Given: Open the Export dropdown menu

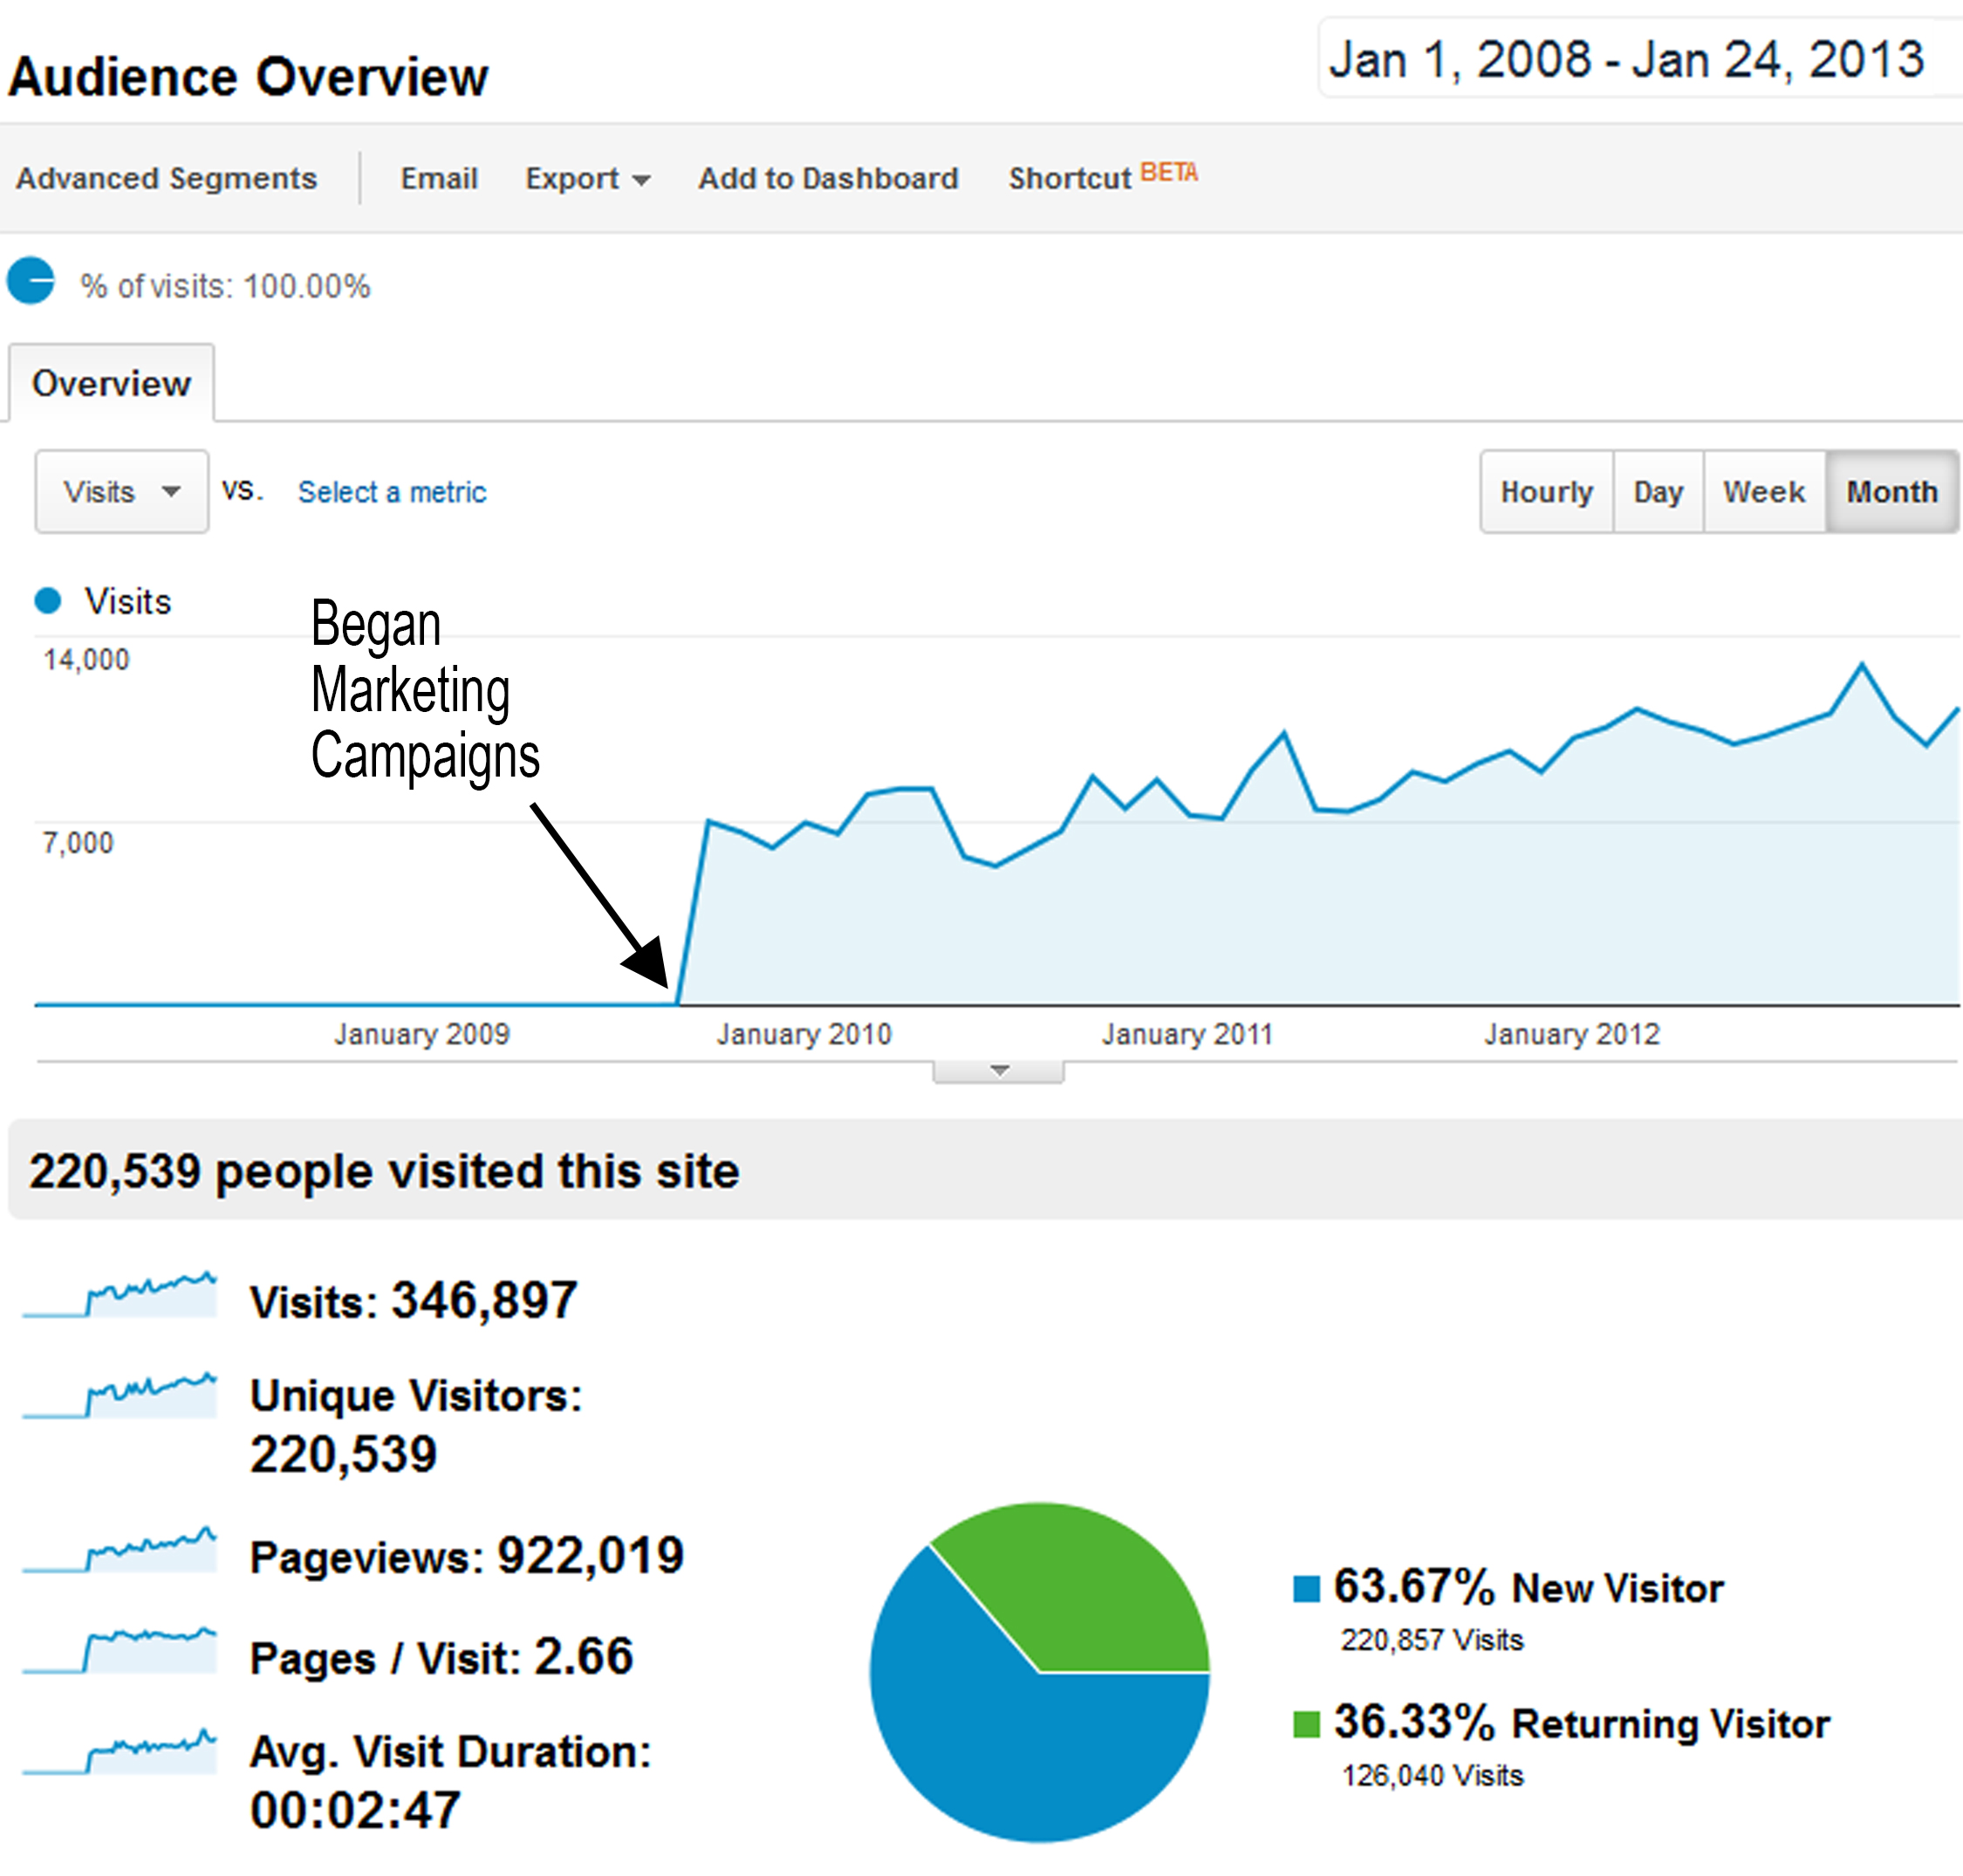Looking at the screenshot, I should click(587, 179).
